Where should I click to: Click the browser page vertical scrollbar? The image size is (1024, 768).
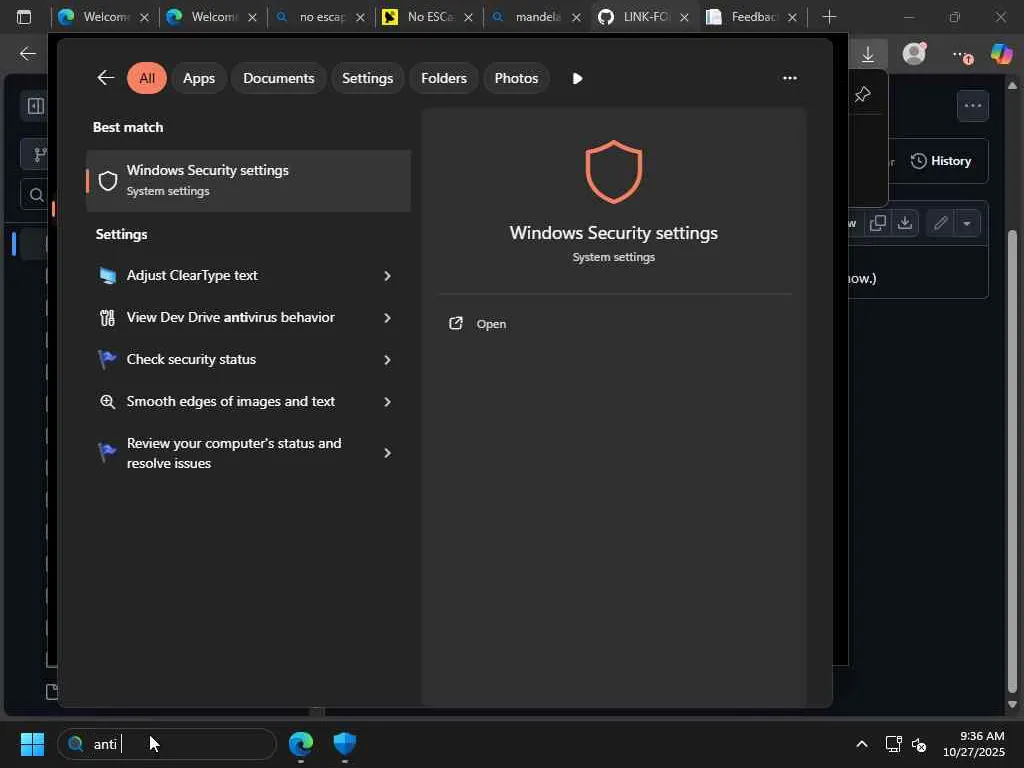(x=1012, y=461)
